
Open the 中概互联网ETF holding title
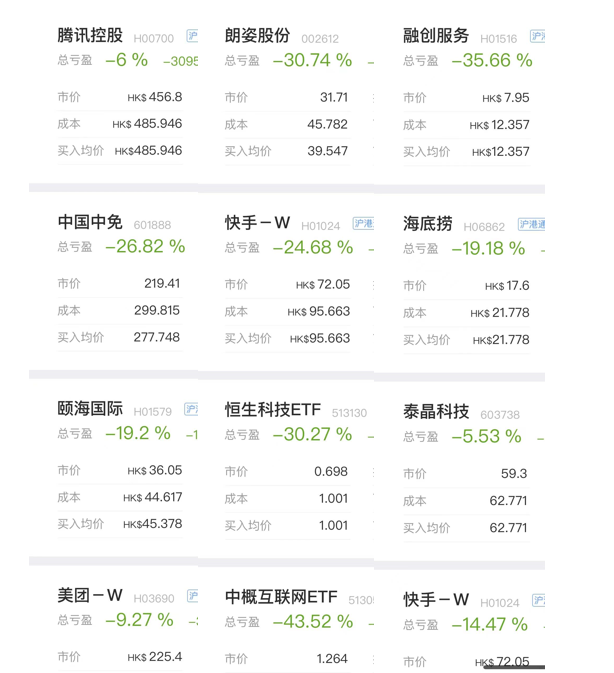[281, 597]
